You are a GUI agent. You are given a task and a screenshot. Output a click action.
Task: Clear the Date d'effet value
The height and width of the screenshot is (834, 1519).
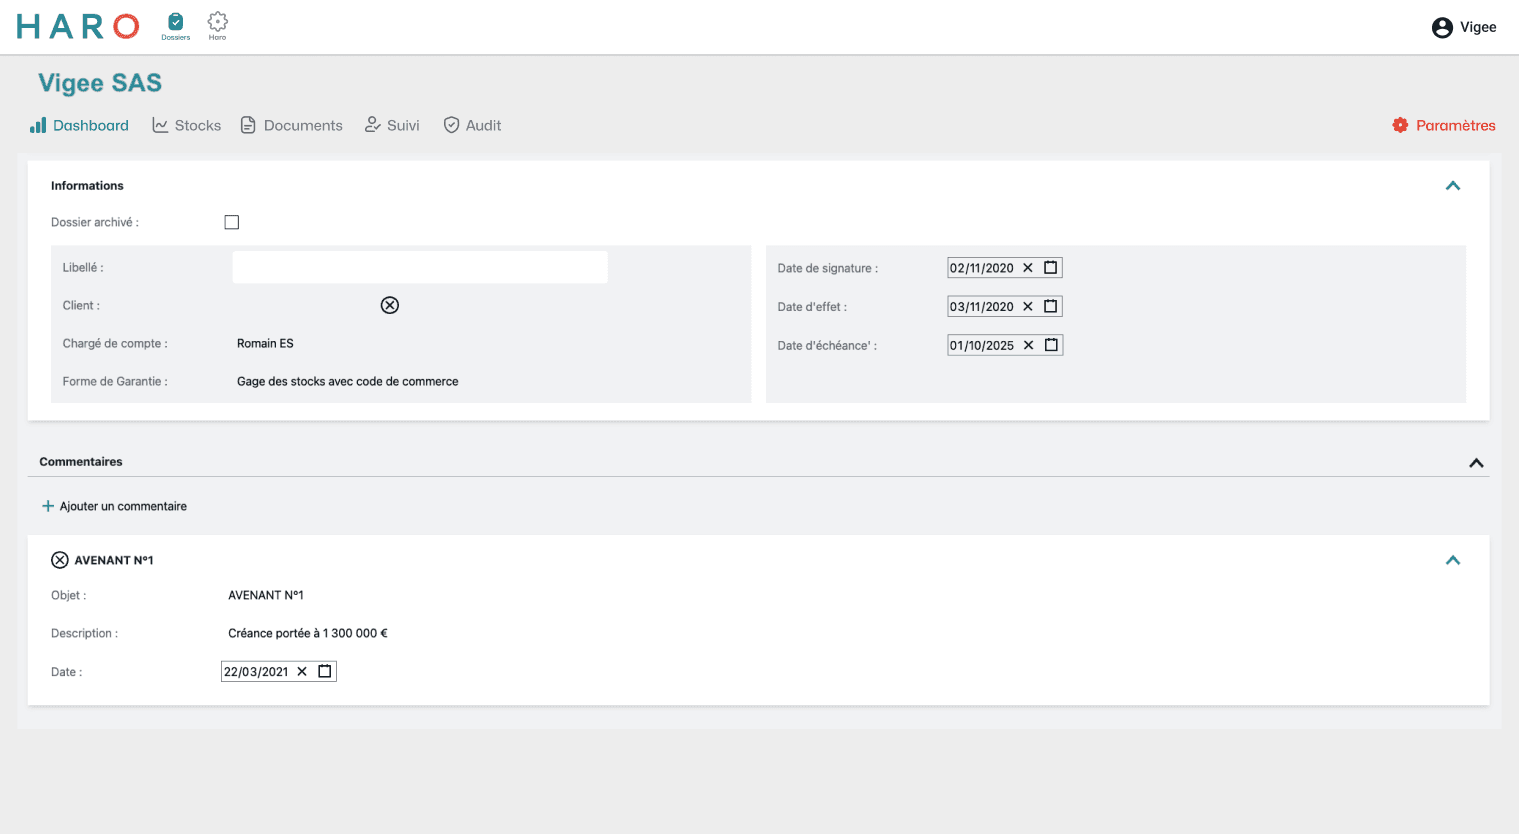[x=1027, y=307]
